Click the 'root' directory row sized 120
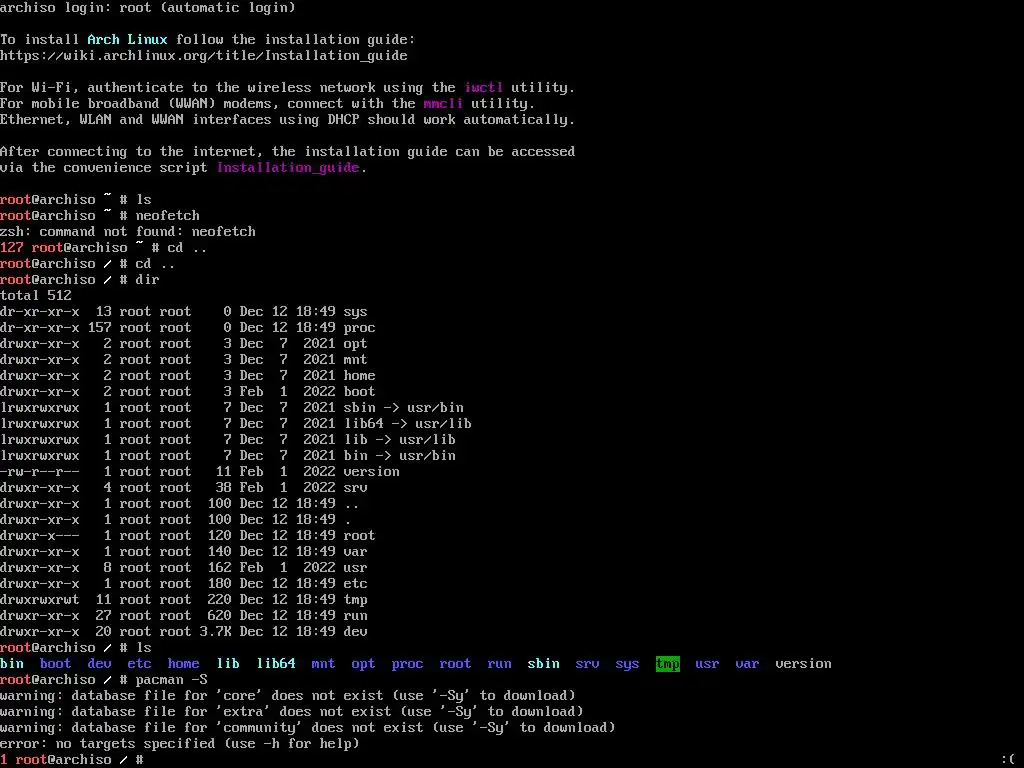This screenshot has height=768, width=1024. (188, 536)
